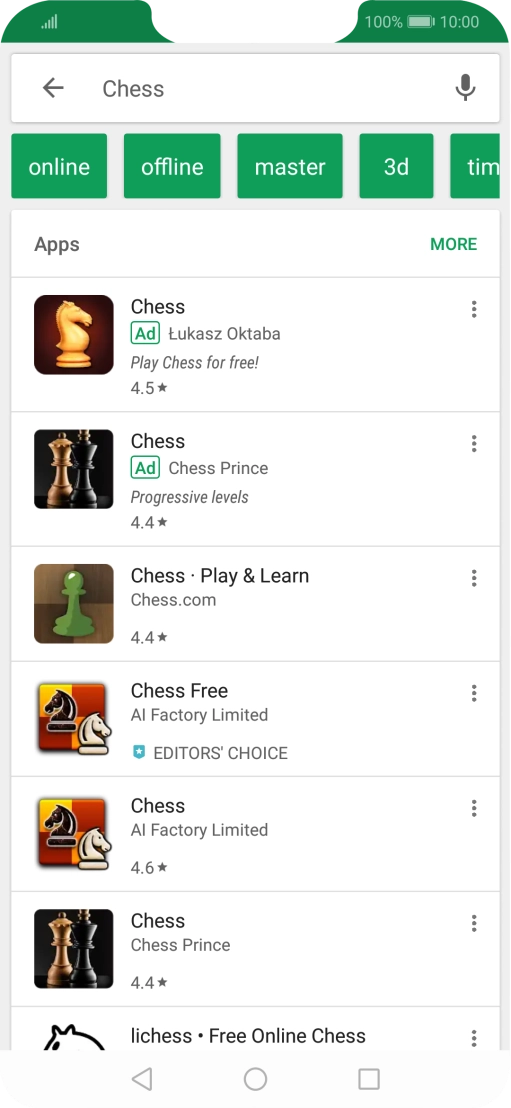Select the online filter chip
This screenshot has width=511, height=1108.
[x=59, y=166]
